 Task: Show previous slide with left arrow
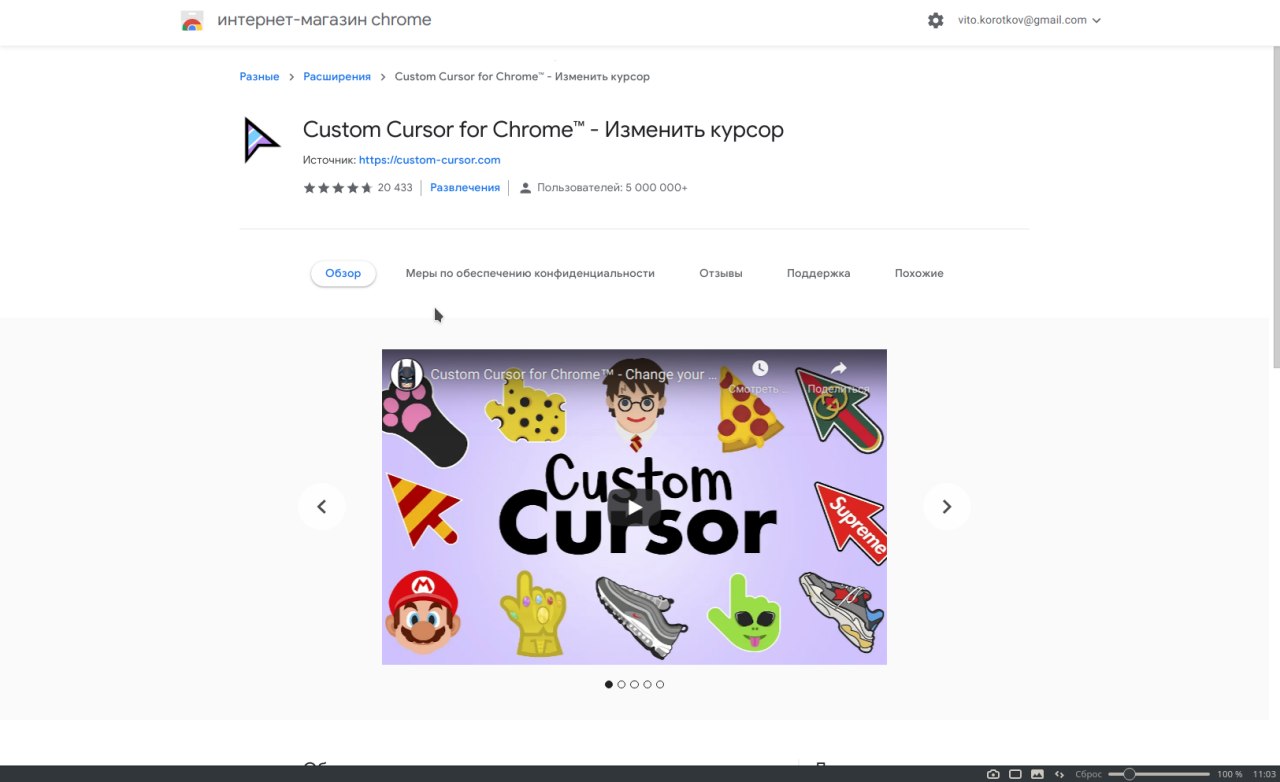pos(322,507)
